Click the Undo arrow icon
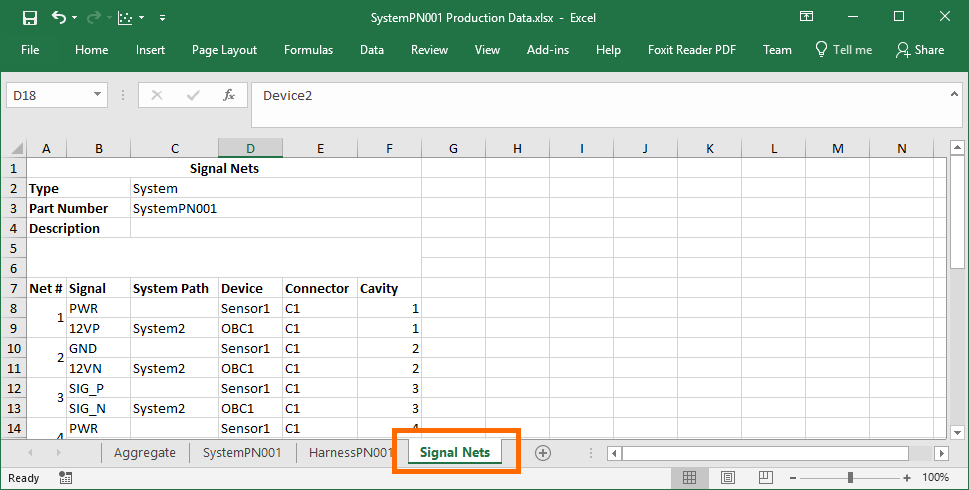Viewport: 969px width, 490px height. pos(58,17)
